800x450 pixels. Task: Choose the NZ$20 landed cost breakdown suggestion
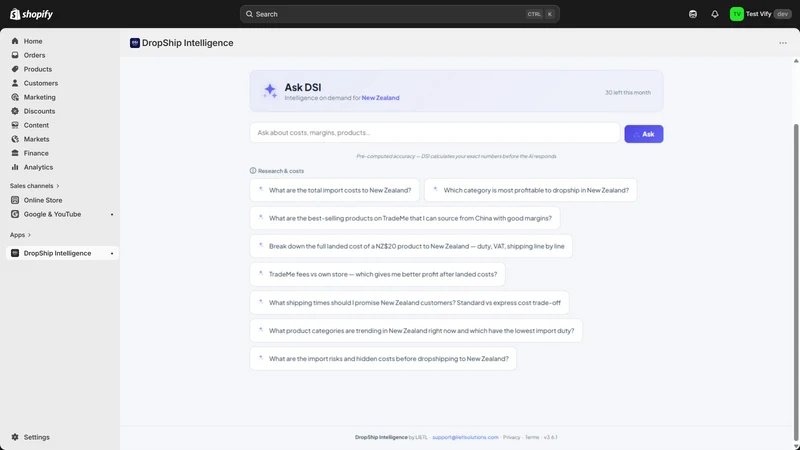(411, 246)
